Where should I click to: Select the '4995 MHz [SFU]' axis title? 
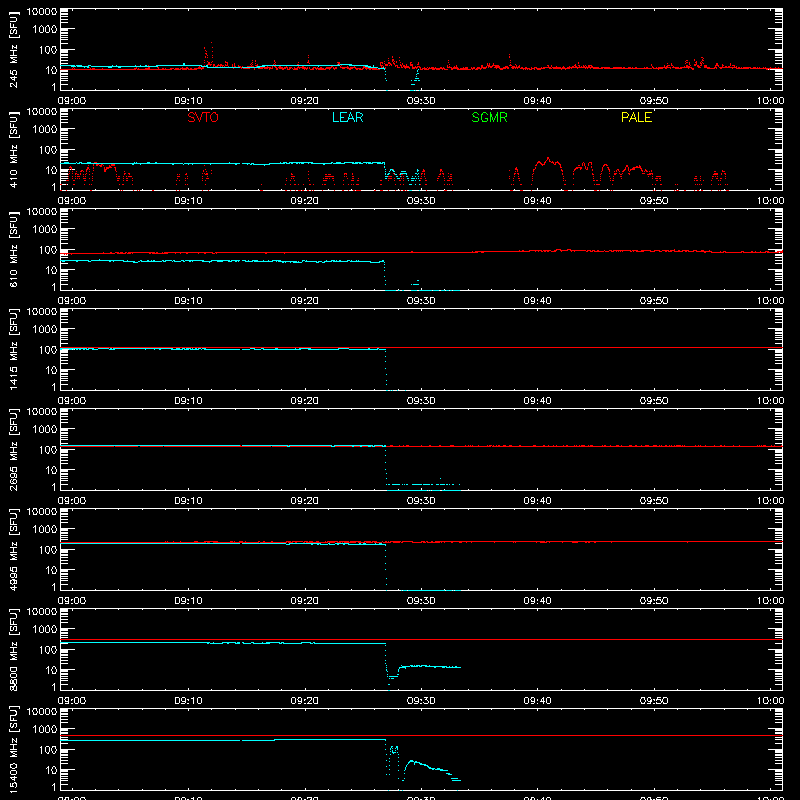pyautogui.click(x=14, y=549)
